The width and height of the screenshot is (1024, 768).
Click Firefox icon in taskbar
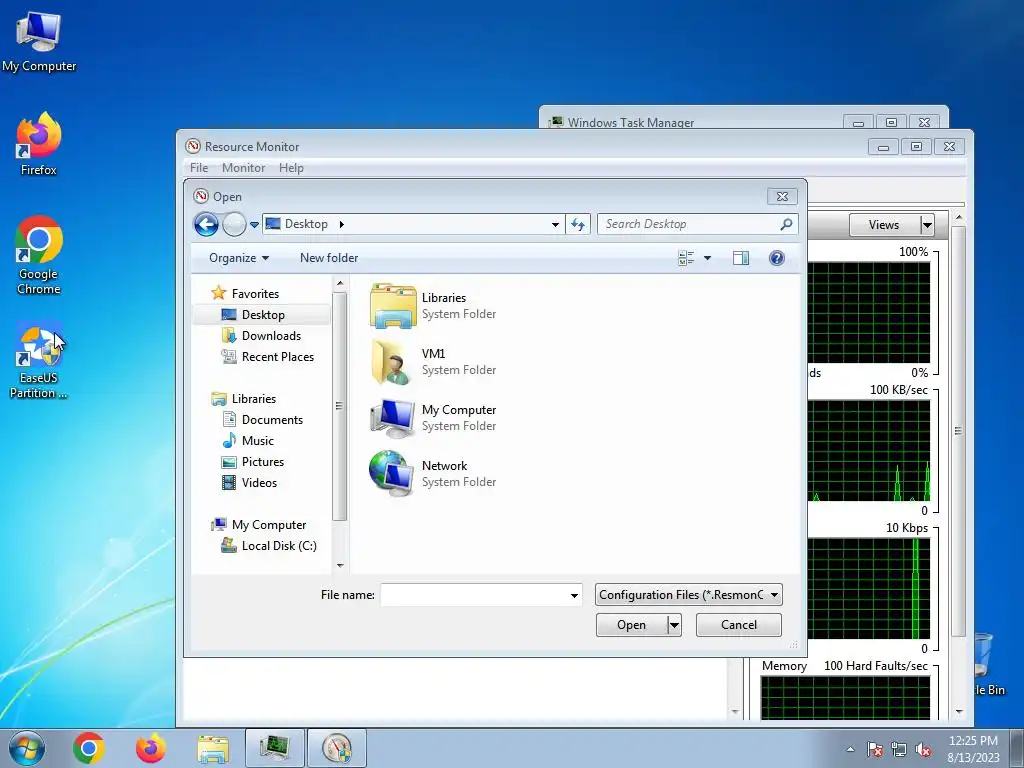pos(150,748)
